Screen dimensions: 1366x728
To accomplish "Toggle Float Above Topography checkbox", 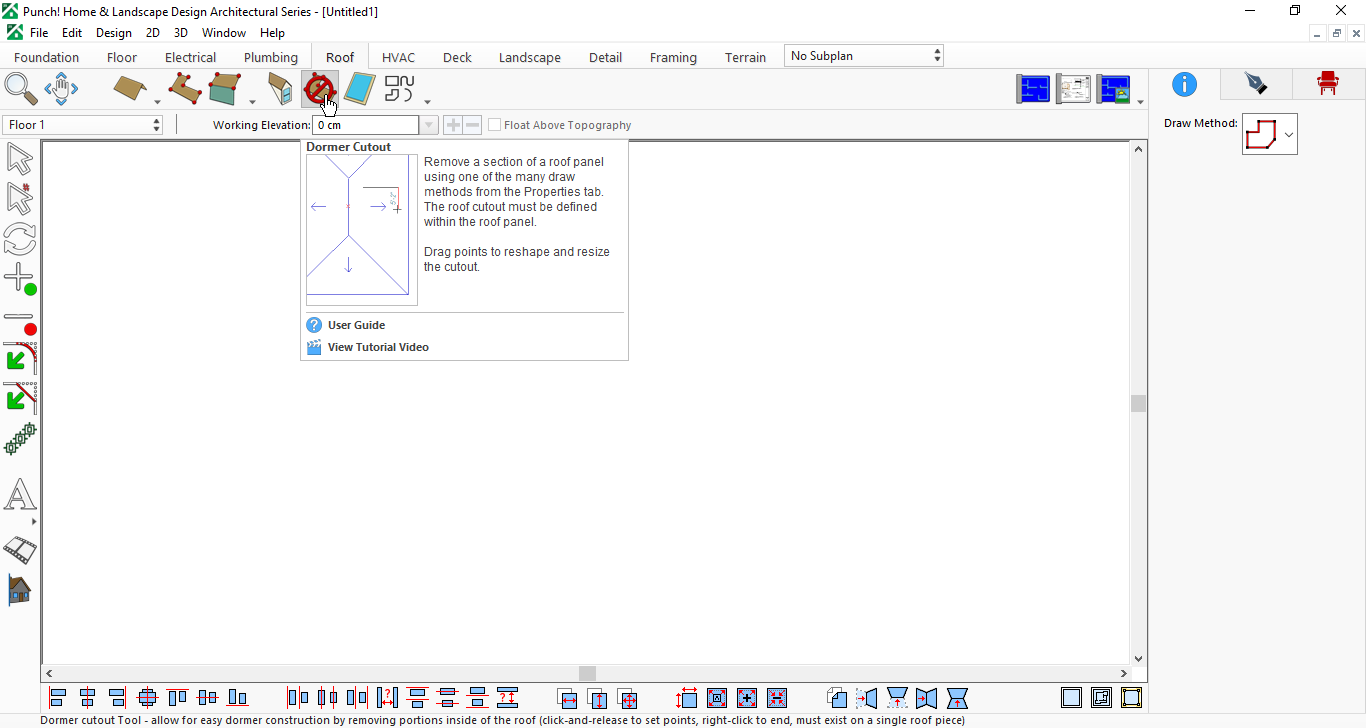I will pos(494,125).
